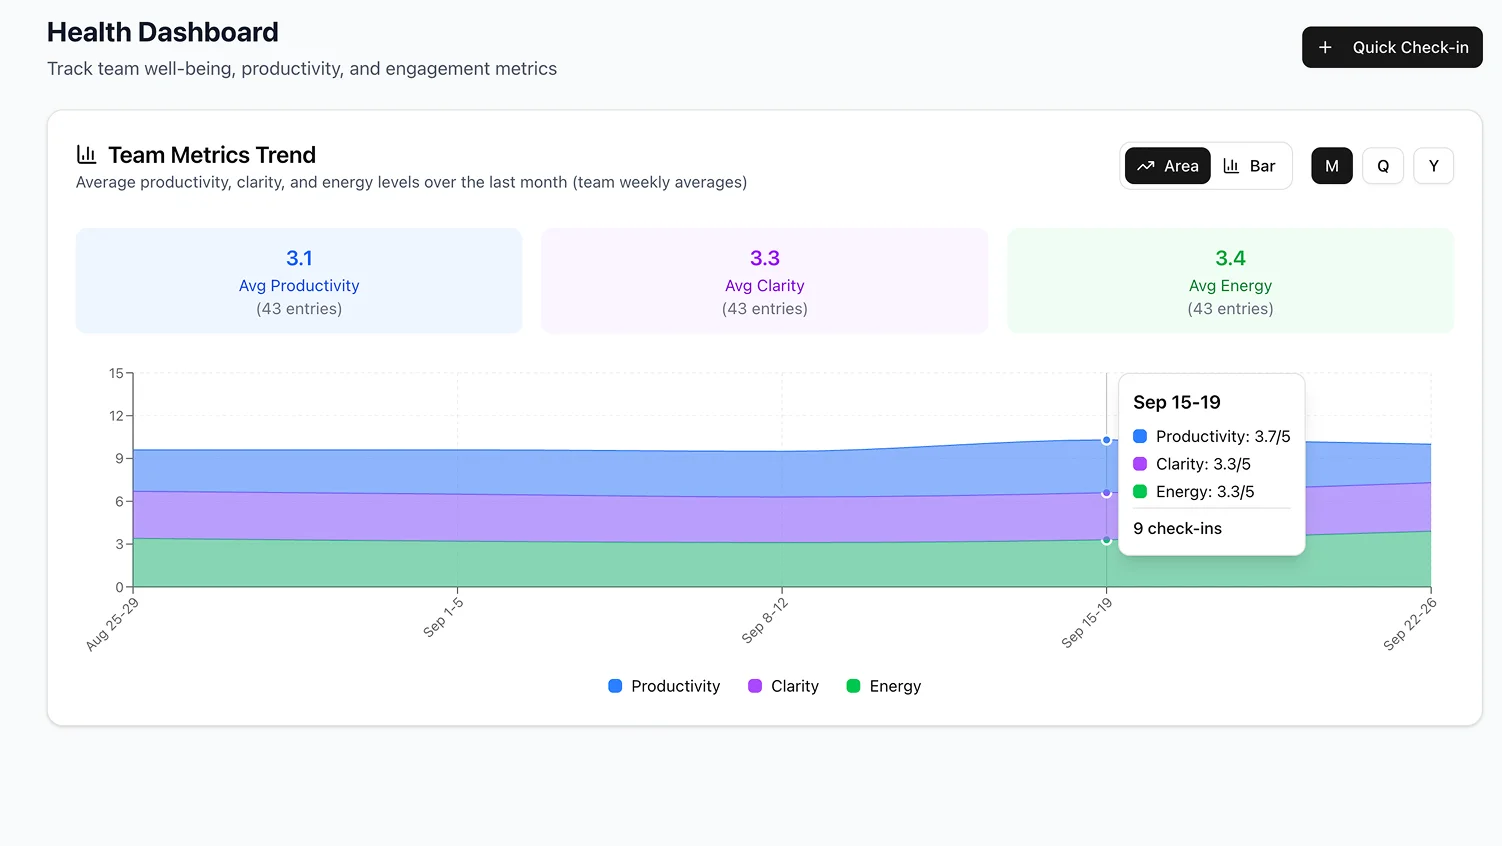The height and width of the screenshot is (846, 1502).
Task: Toggle the Productivity series in the legend
Action: tap(663, 686)
